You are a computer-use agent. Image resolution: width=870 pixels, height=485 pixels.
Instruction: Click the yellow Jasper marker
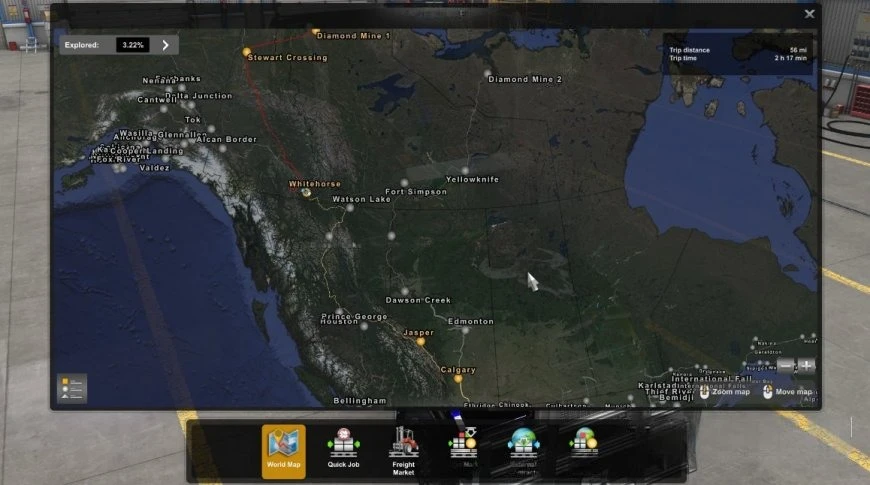coord(421,342)
